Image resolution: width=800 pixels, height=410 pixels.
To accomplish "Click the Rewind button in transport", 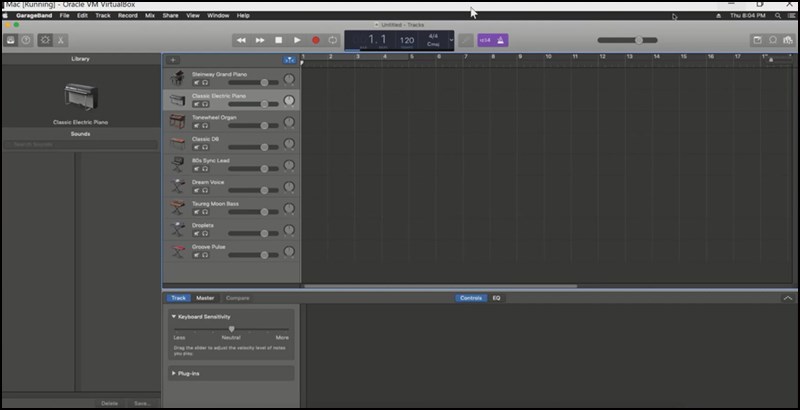I will pos(241,40).
